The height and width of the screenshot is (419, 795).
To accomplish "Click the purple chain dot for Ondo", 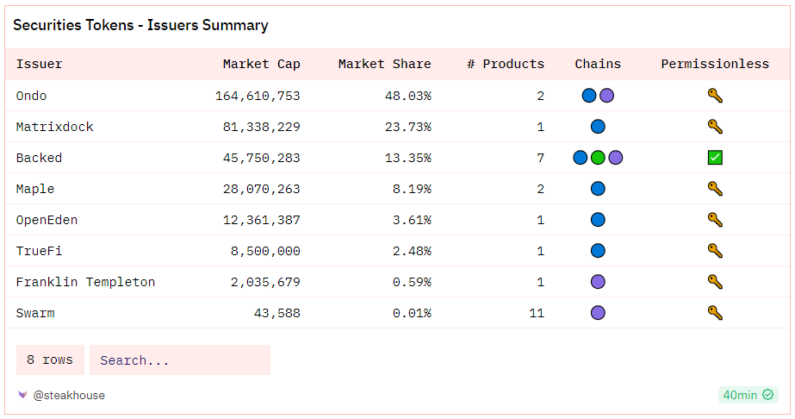I will pos(607,96).
